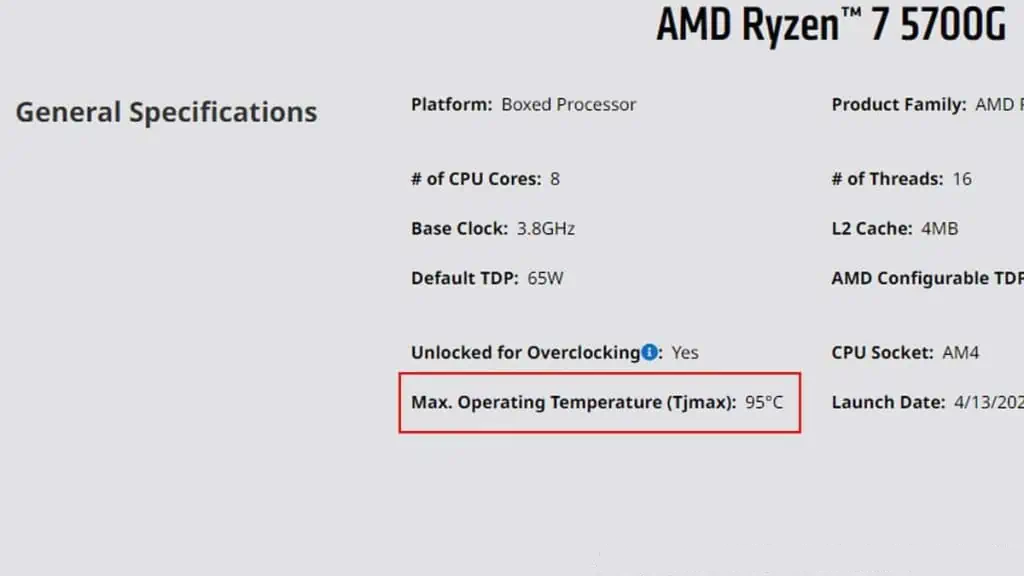The width and height of the screenshot is (1024, 576).
Task: Click the Boxed Processor value
Action: [568, 104]
